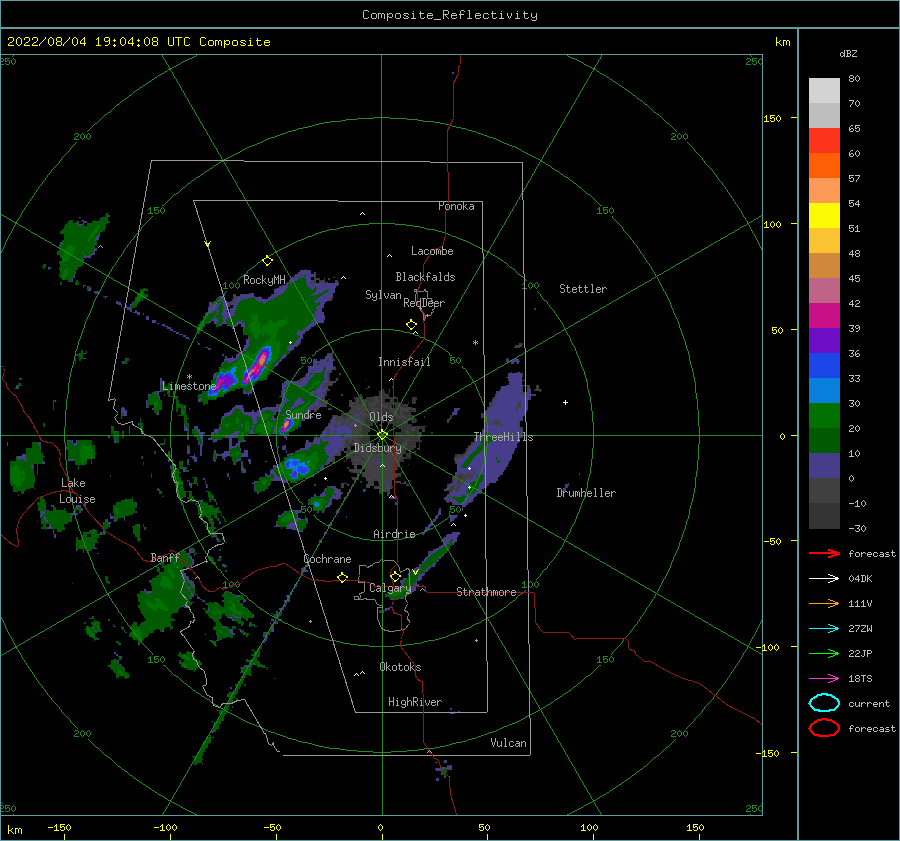This screenshot has height=841, width=900.
Task: Click the Lacombe city label
Action: 432,251
